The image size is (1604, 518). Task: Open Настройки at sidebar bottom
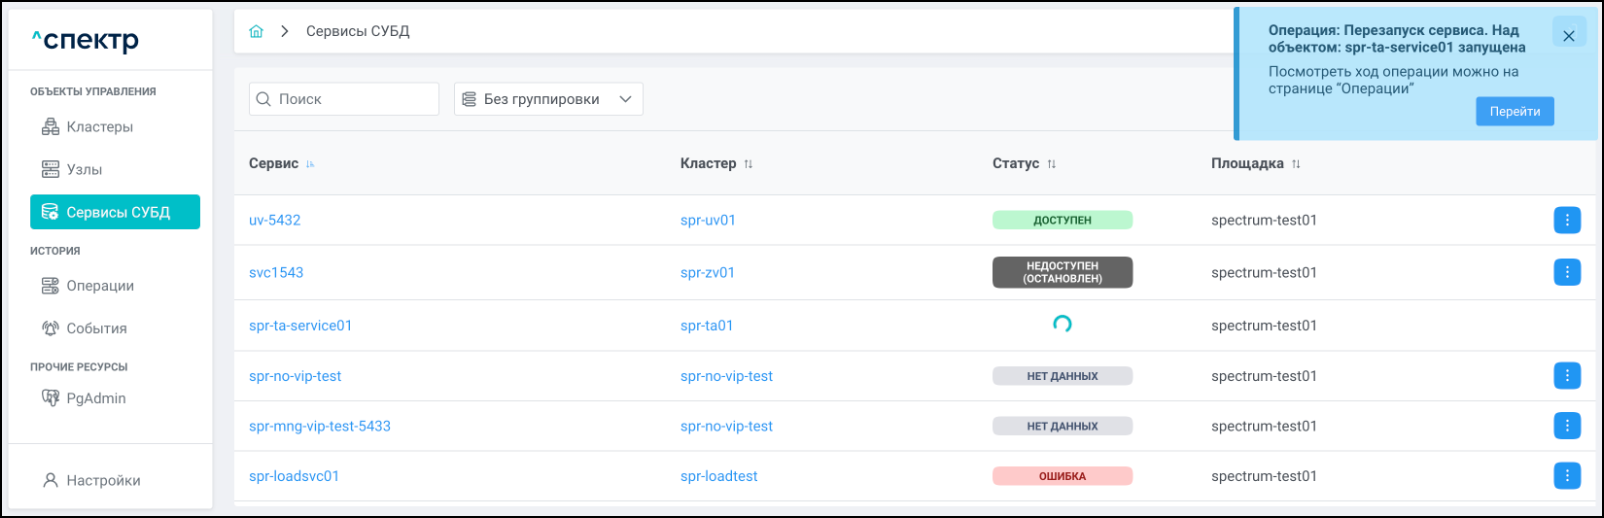pyautogui.click(x=103, y=481)
